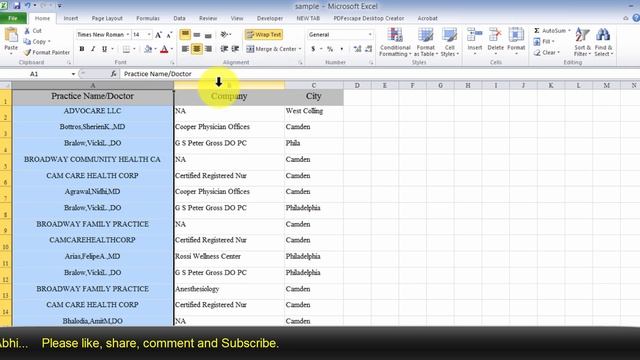
Task: Click Find & Select binoculars icon
Action: click(x=603, y=36)
